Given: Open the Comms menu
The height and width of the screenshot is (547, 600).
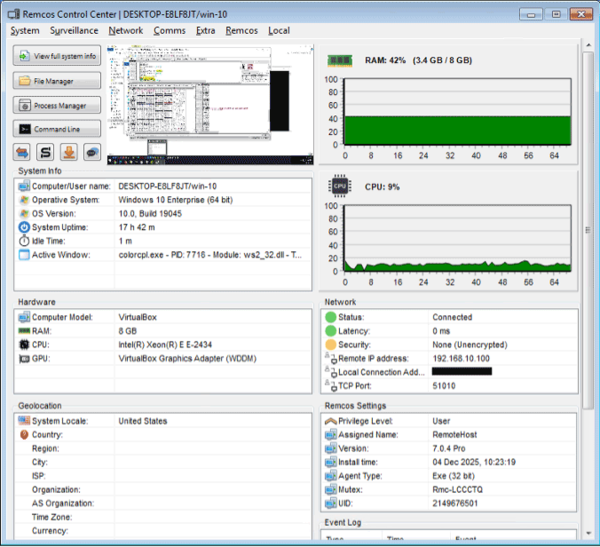Looking at the screenshot, I should click(169, 30).
